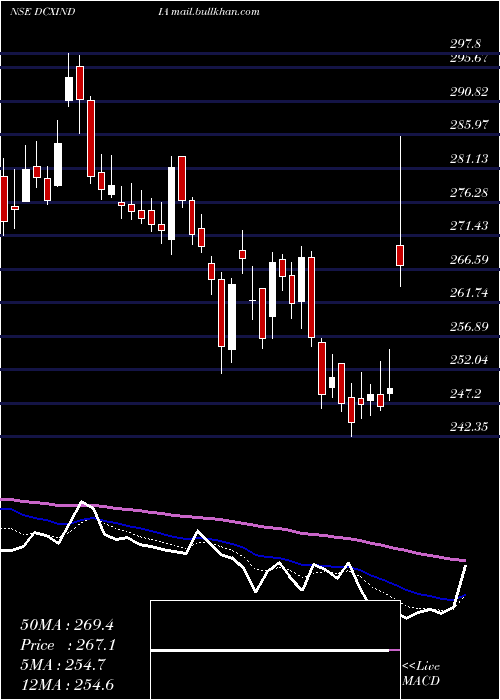This screenshot has height=700, width=500.
Task: Click the 242.35 price level label
Action: (468, 427)
